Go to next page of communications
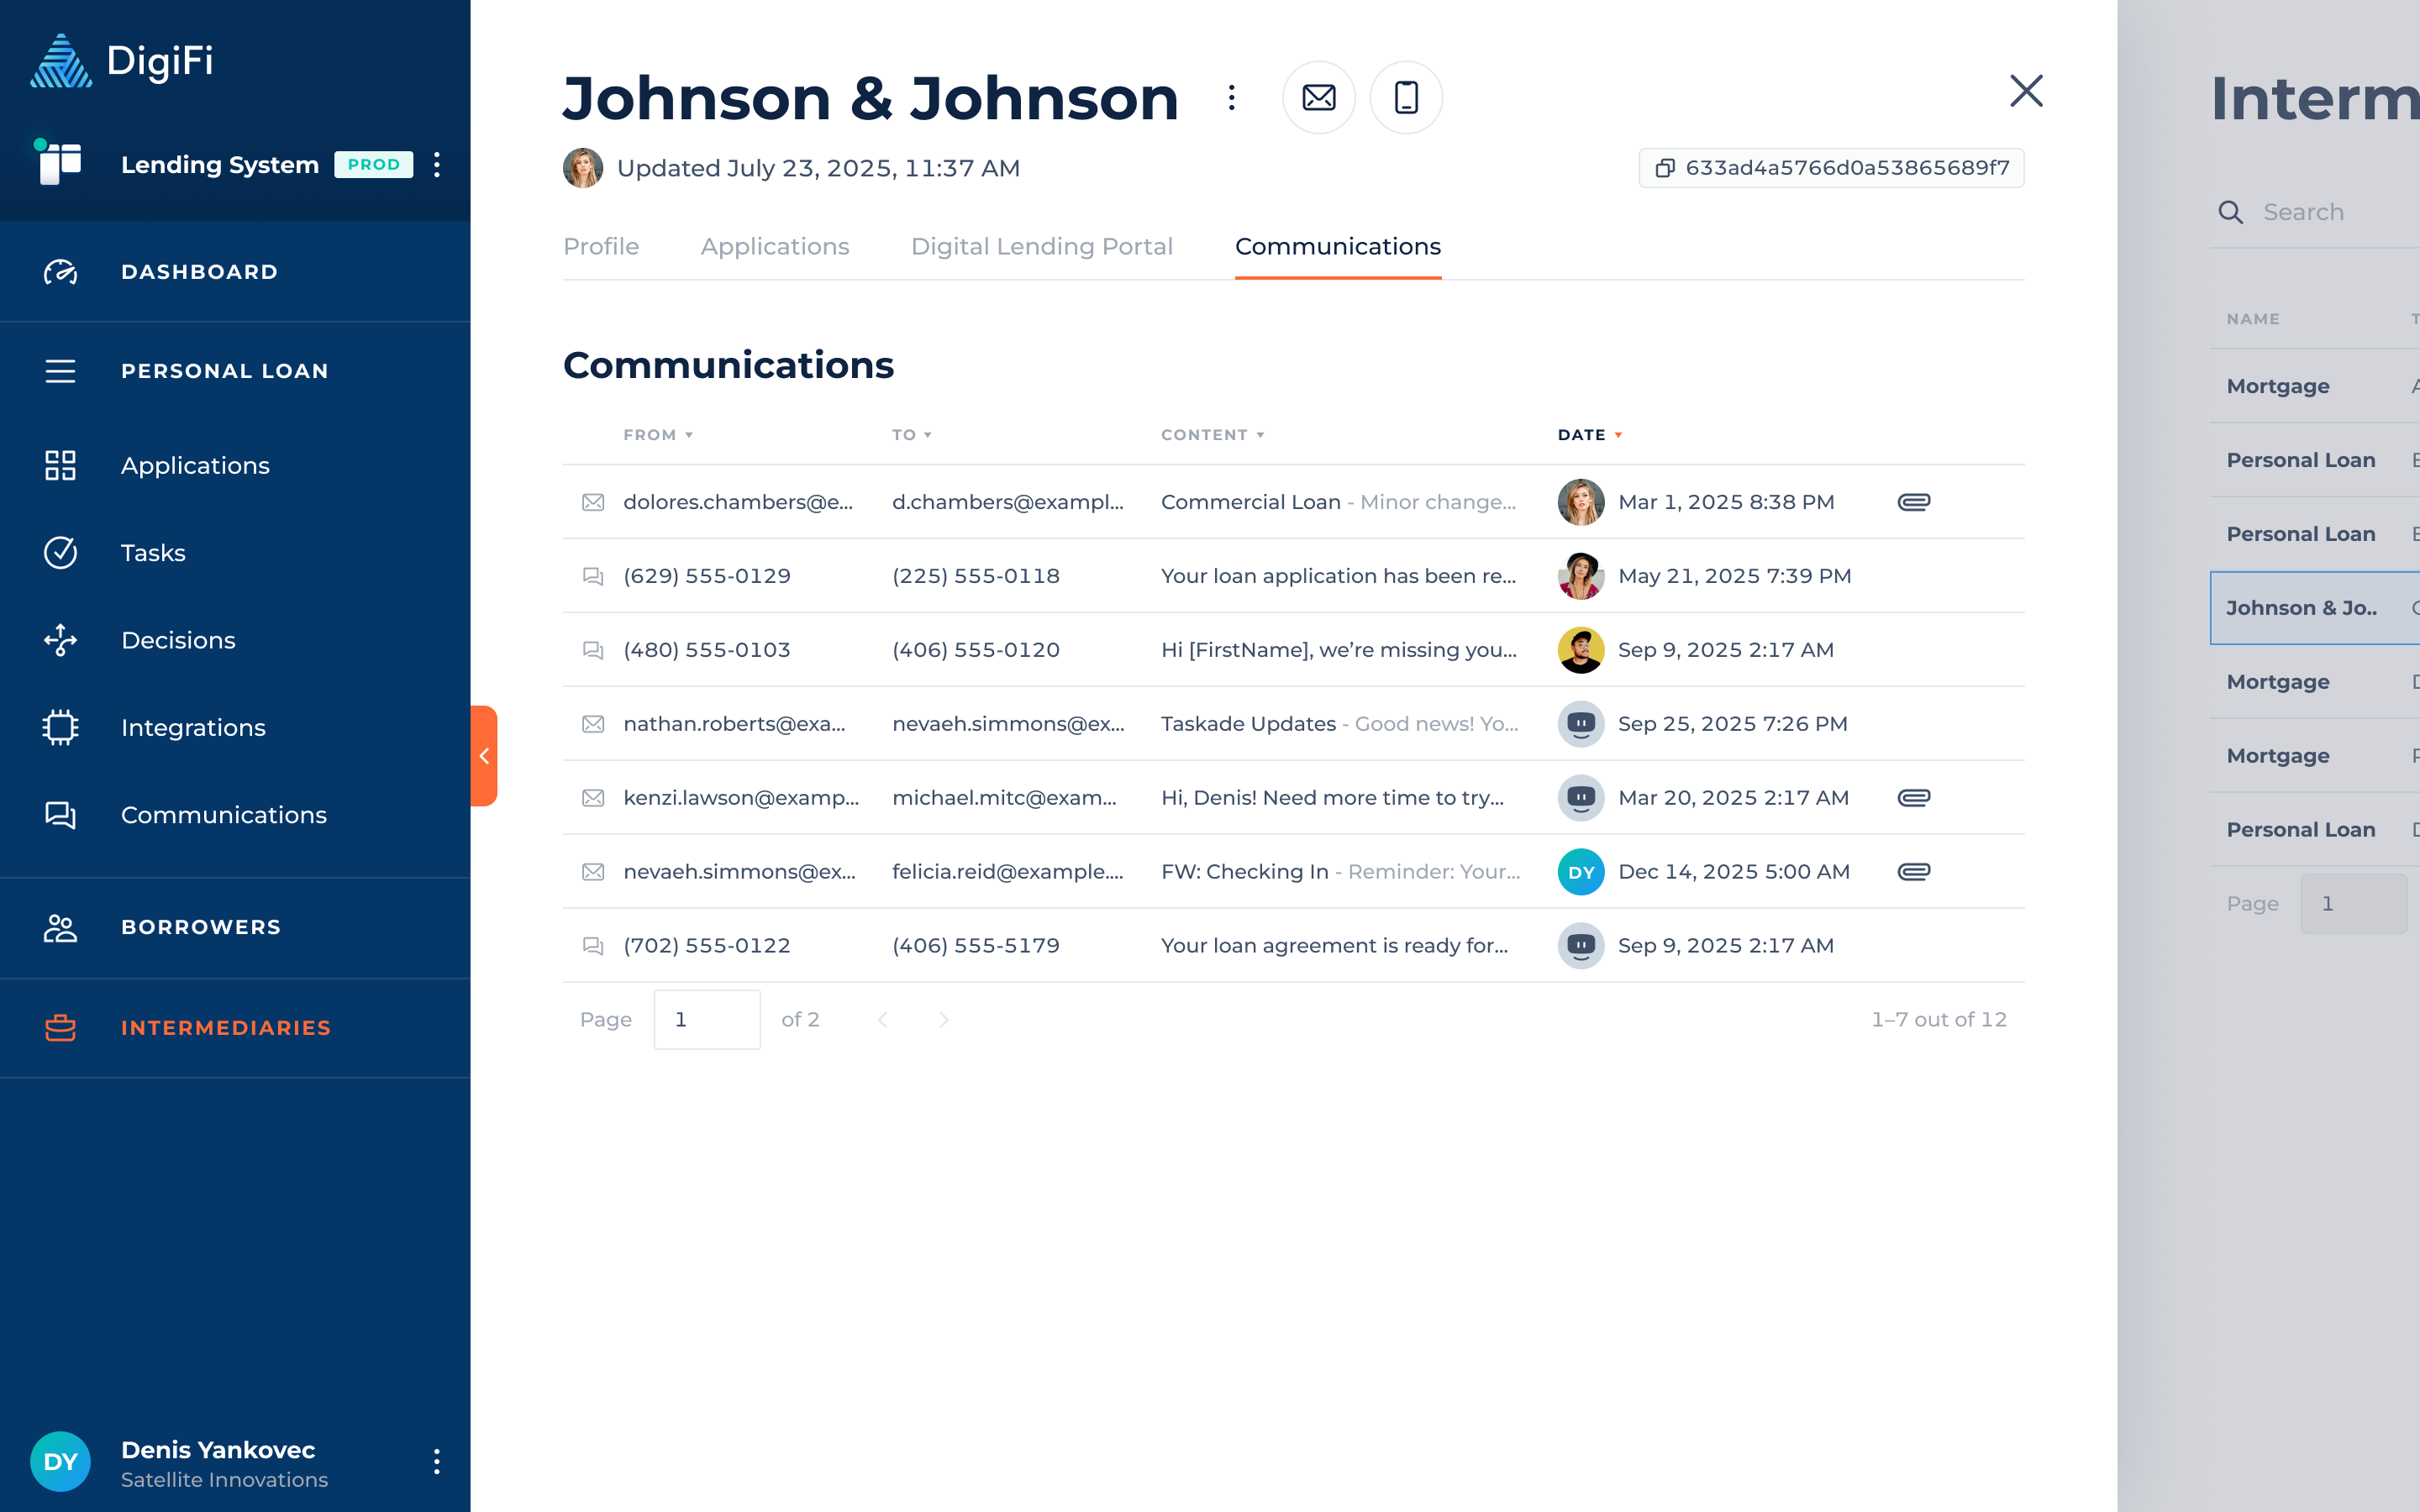This screenshot has width=2420, height=1512. tap(943, 1019)
